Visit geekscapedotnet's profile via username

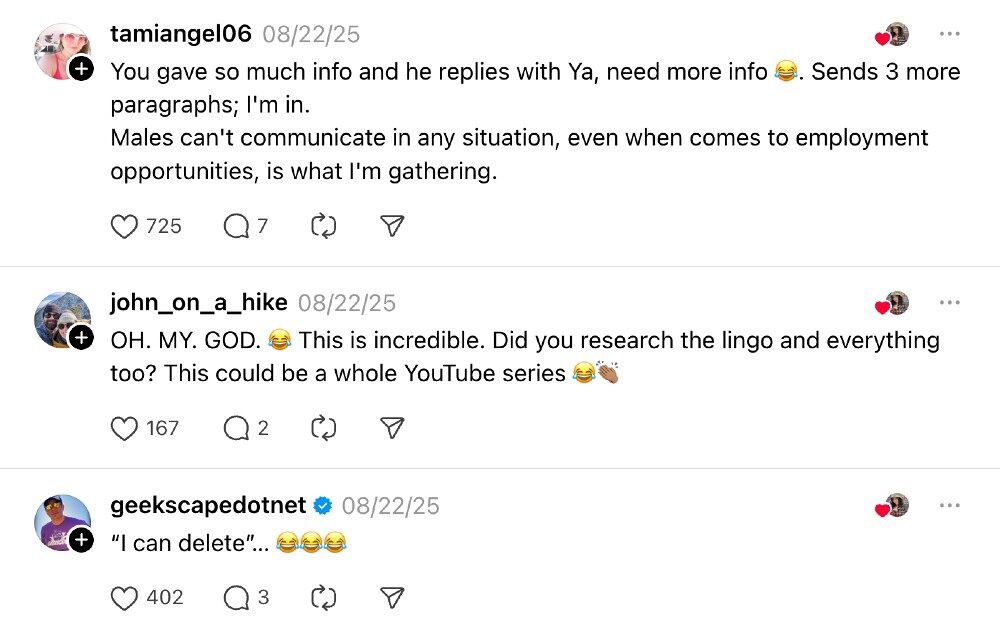coord(208,506)
